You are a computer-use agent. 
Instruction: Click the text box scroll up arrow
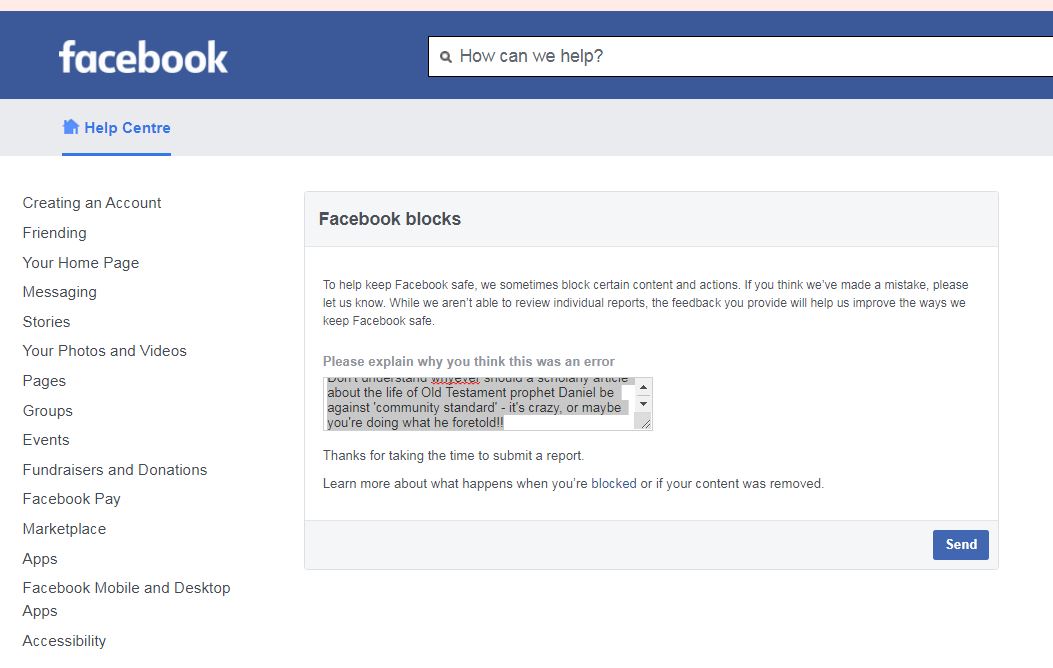(643, 387)
